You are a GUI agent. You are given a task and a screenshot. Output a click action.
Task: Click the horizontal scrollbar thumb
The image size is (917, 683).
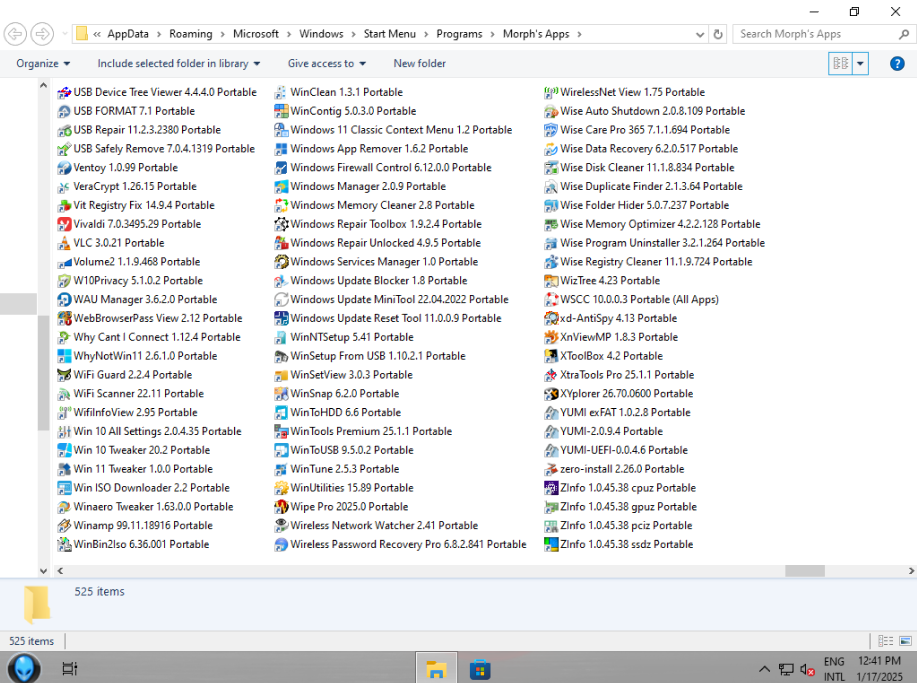(x=804, y=571)
